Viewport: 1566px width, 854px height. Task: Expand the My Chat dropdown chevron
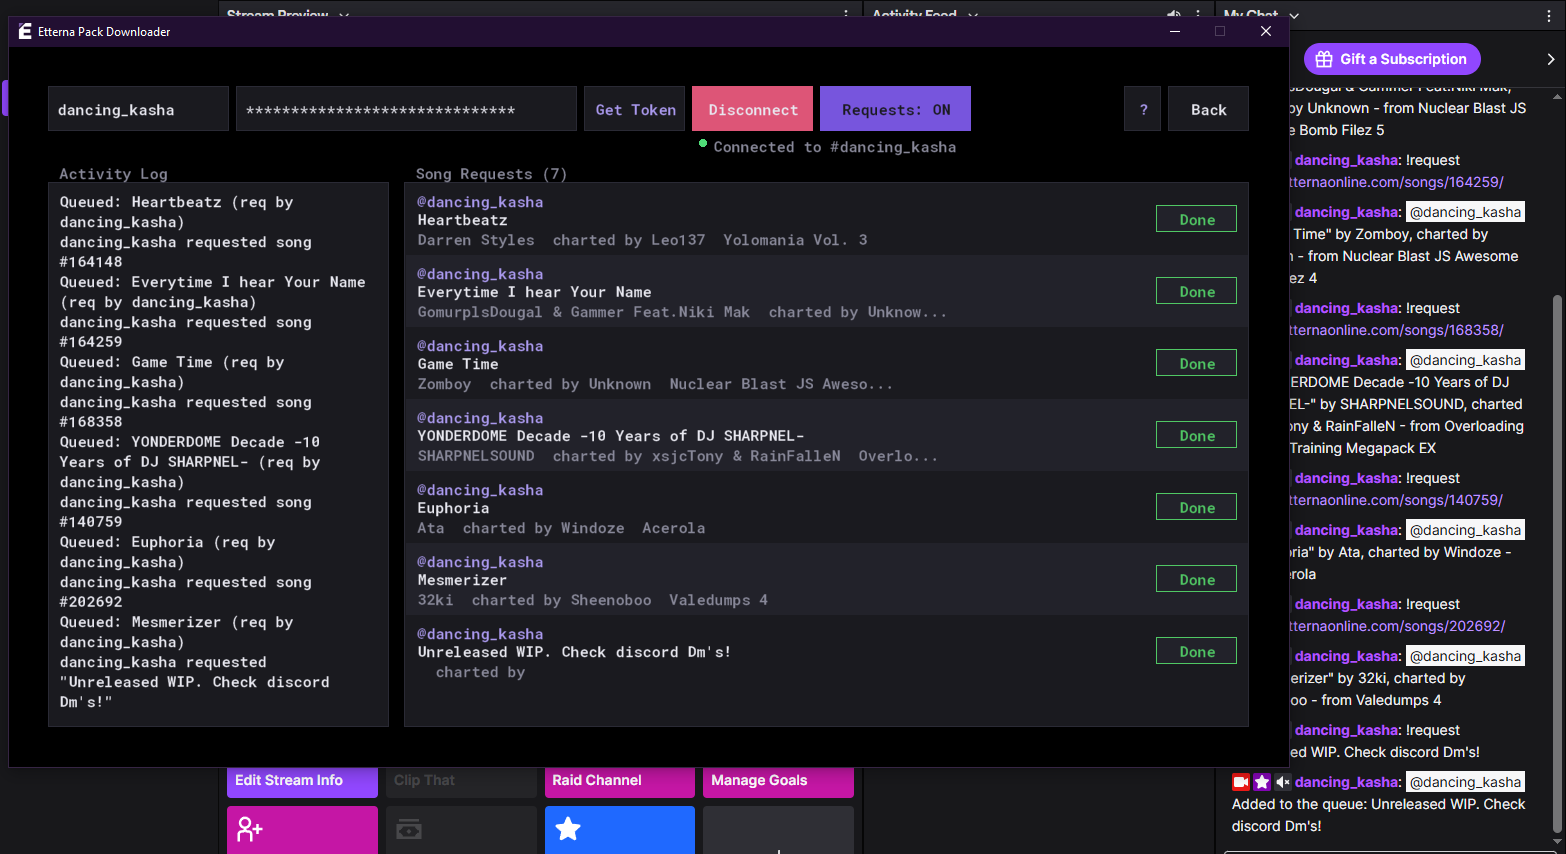(1294, 15)
